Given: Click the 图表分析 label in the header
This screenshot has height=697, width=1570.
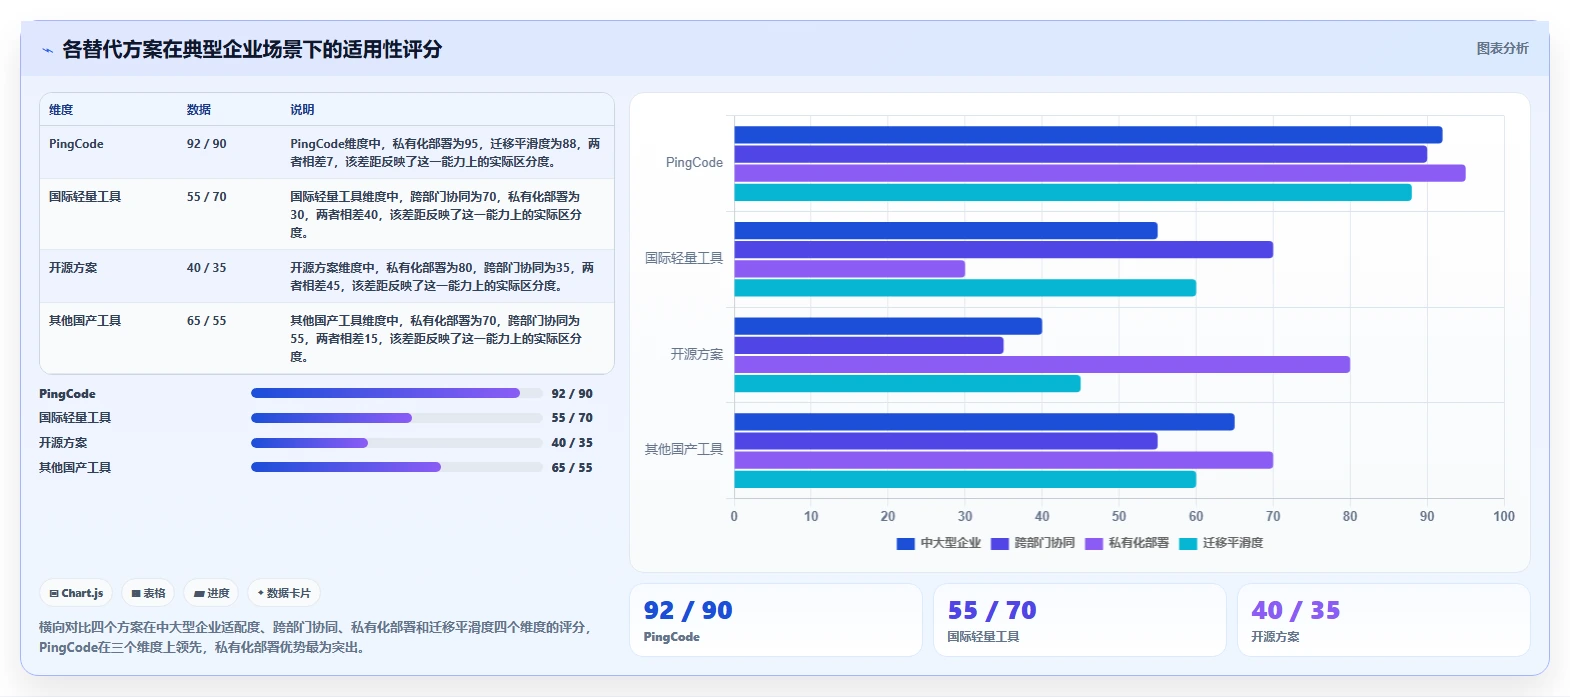Looking at the screenshot, I should point(1502,48).
